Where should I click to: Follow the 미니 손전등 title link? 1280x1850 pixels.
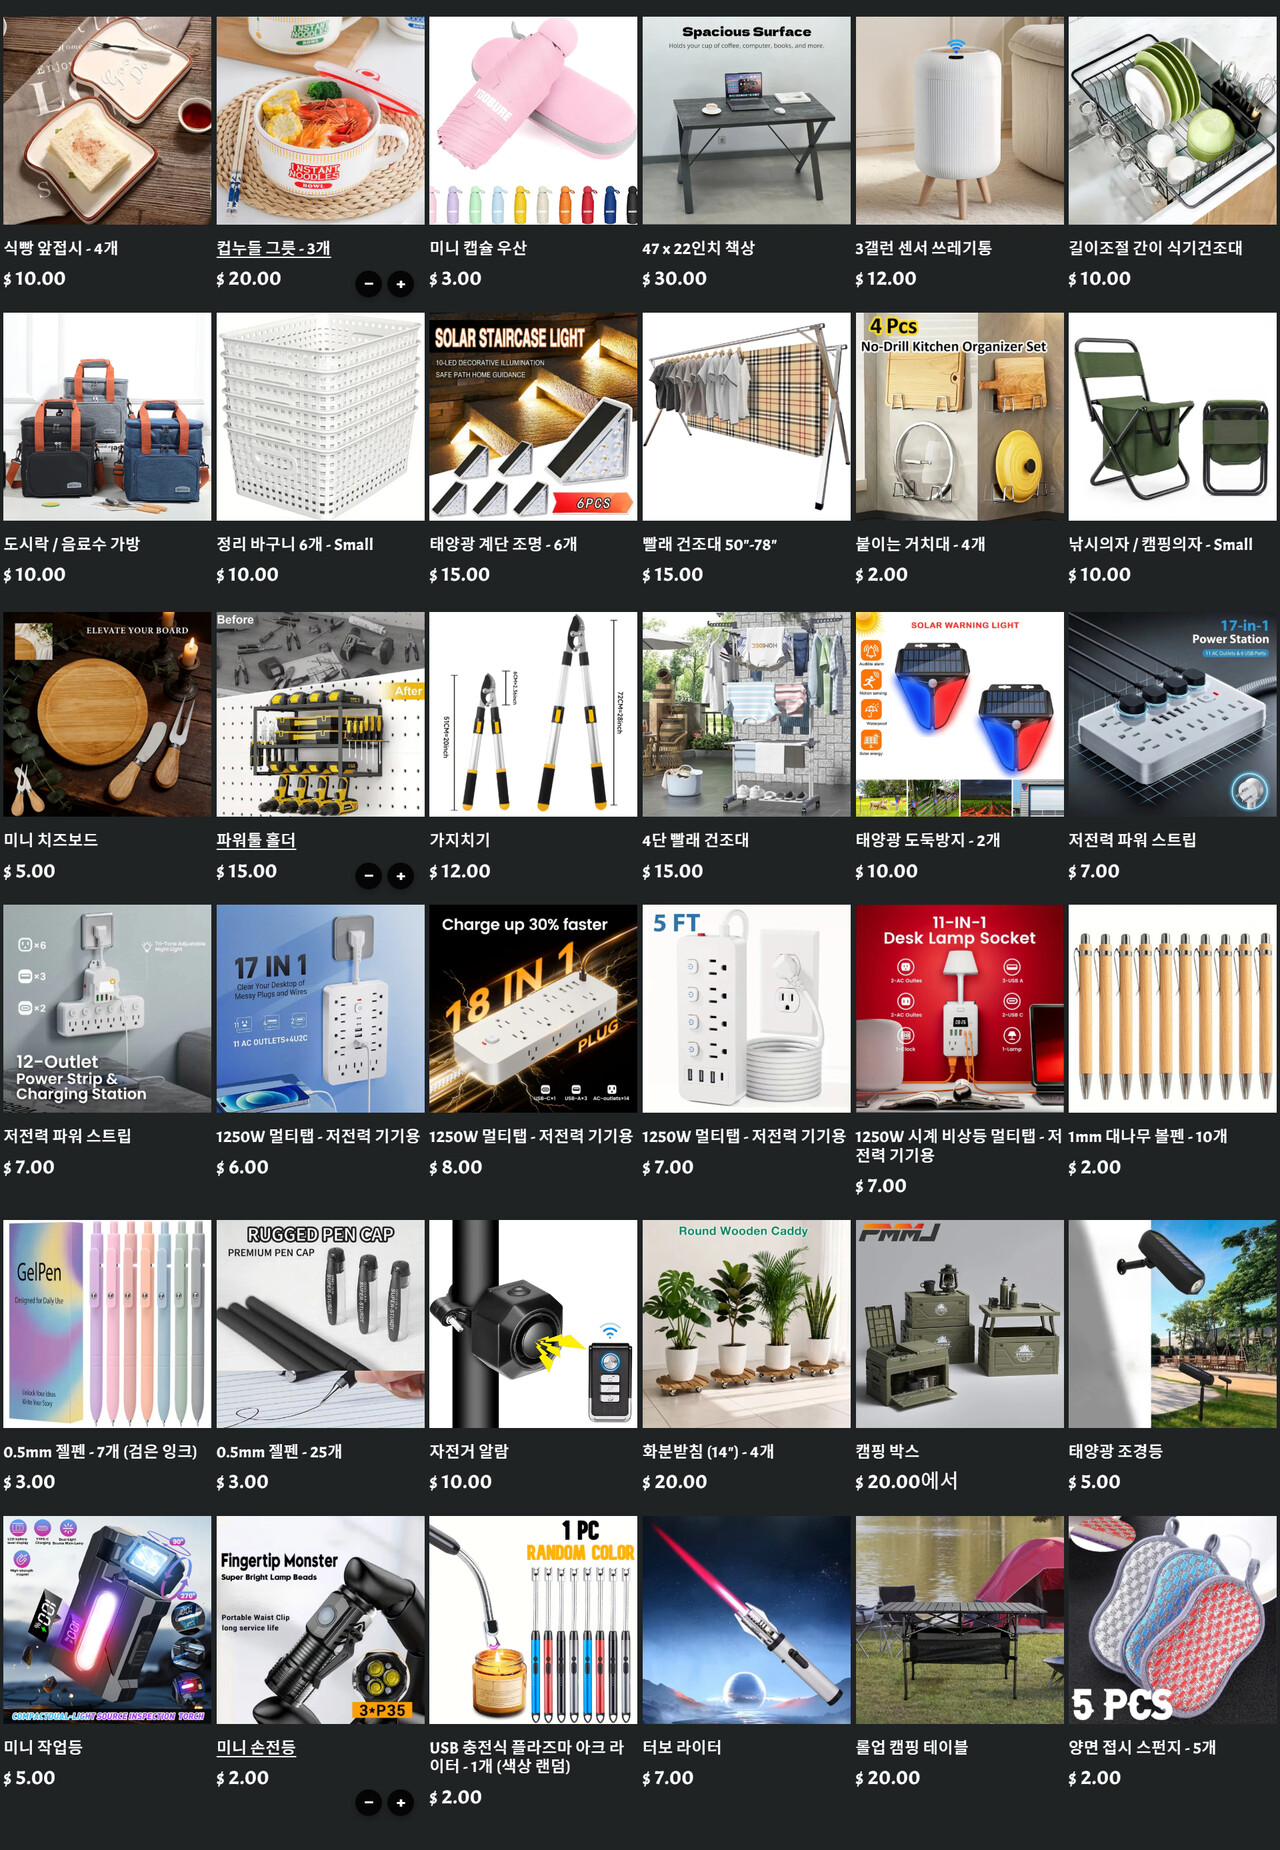click(x=256, y=1747)
